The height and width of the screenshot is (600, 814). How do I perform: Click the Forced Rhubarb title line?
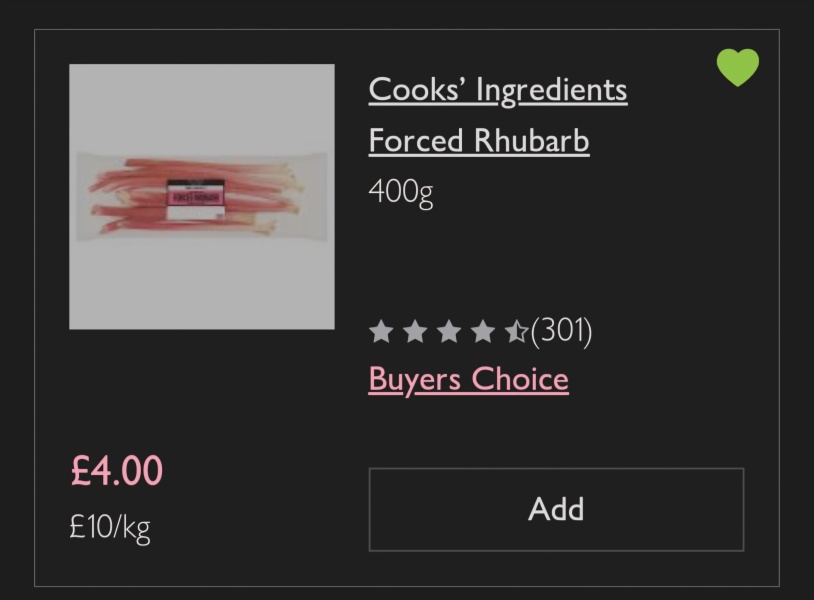pyautogui.click(x=478, y=141)
